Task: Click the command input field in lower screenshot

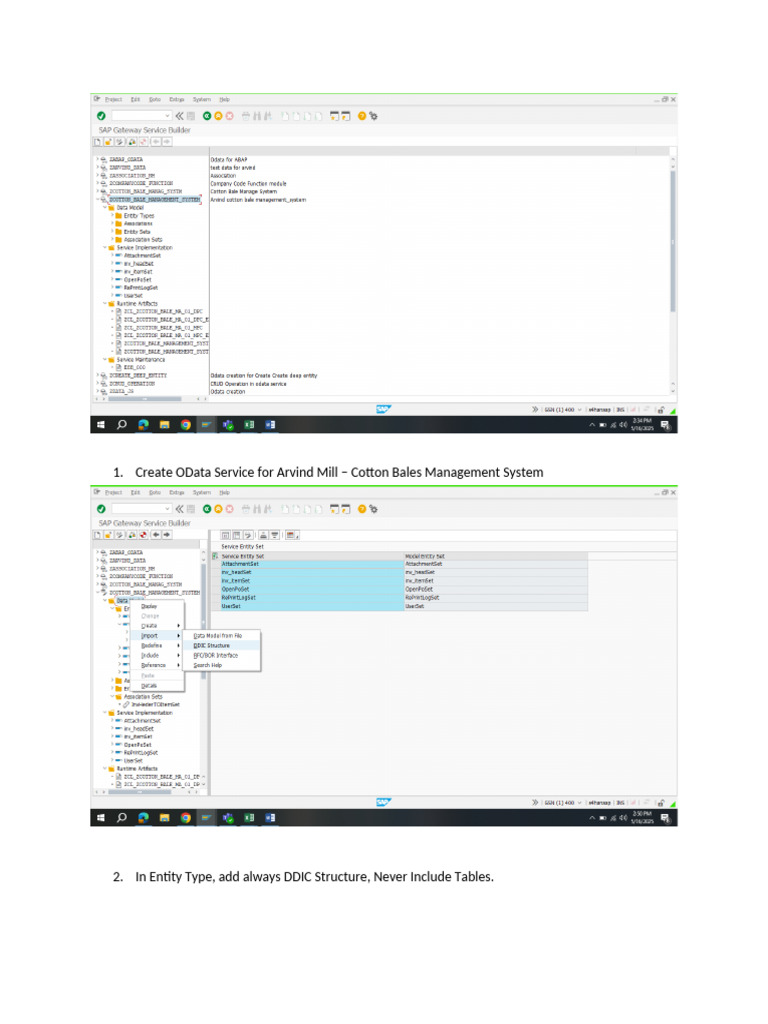Action: coord(141,509)
